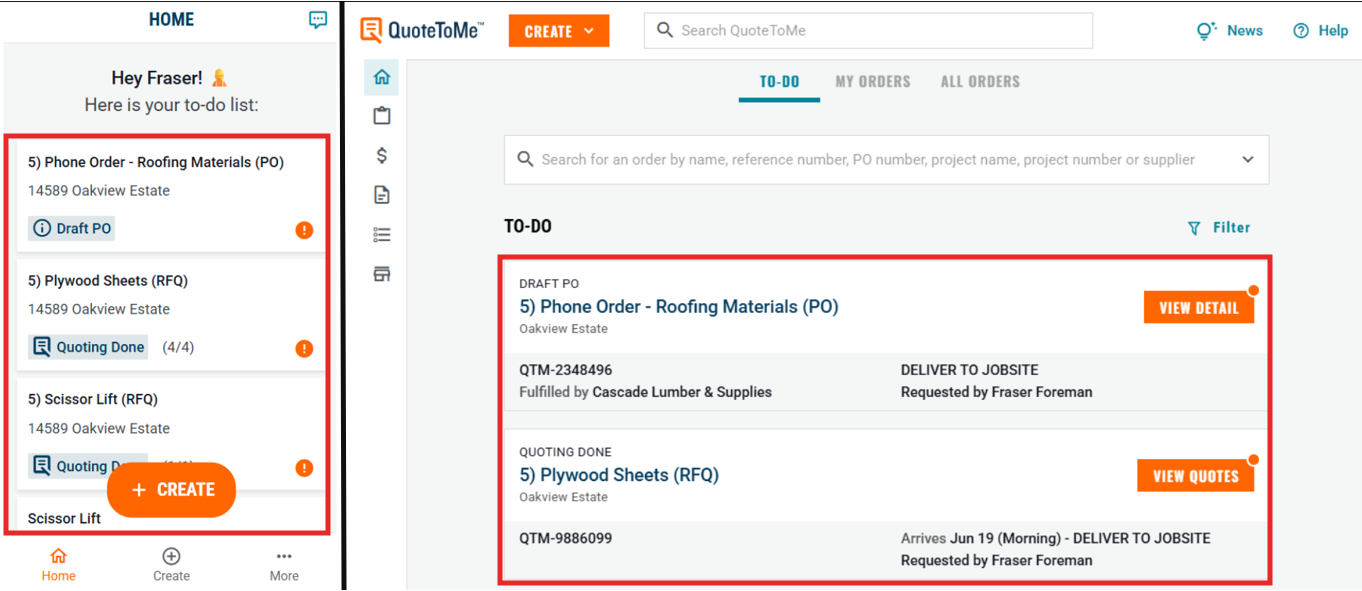This screenshot has height=591, width=1362.
Task: Click the VIEW DETAIL button
Action: (1199, 308)
